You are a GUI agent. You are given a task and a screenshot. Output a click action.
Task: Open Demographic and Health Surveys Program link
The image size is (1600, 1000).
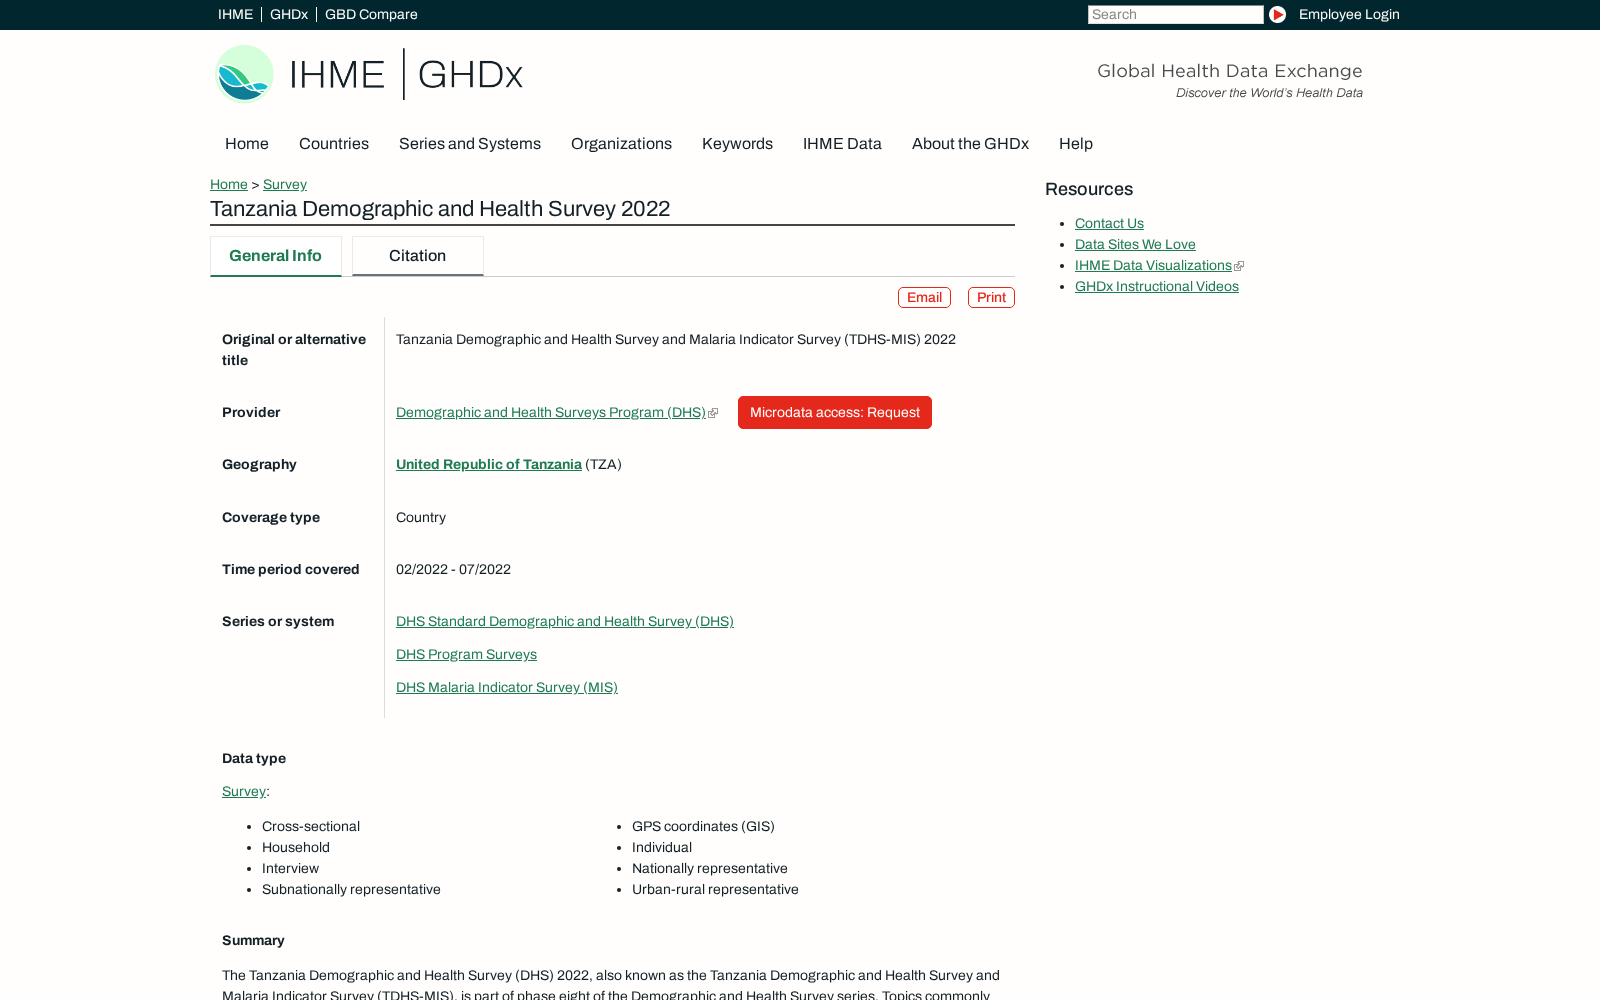551,412
